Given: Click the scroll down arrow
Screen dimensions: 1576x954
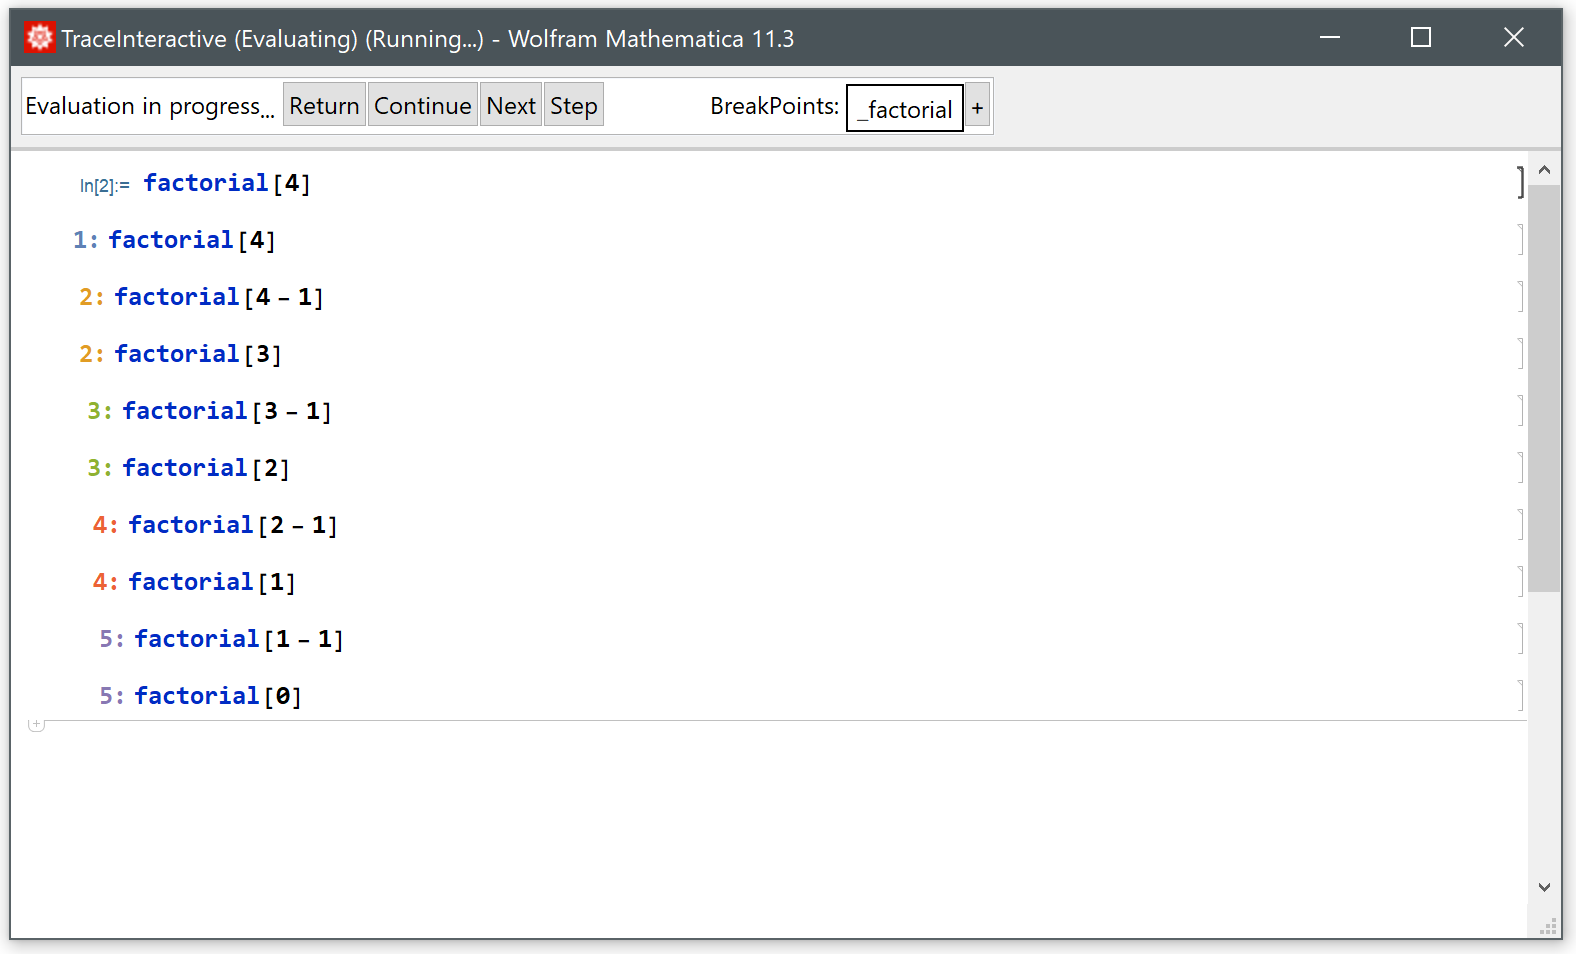Looking at the screenshot, I should [1544, 887].
